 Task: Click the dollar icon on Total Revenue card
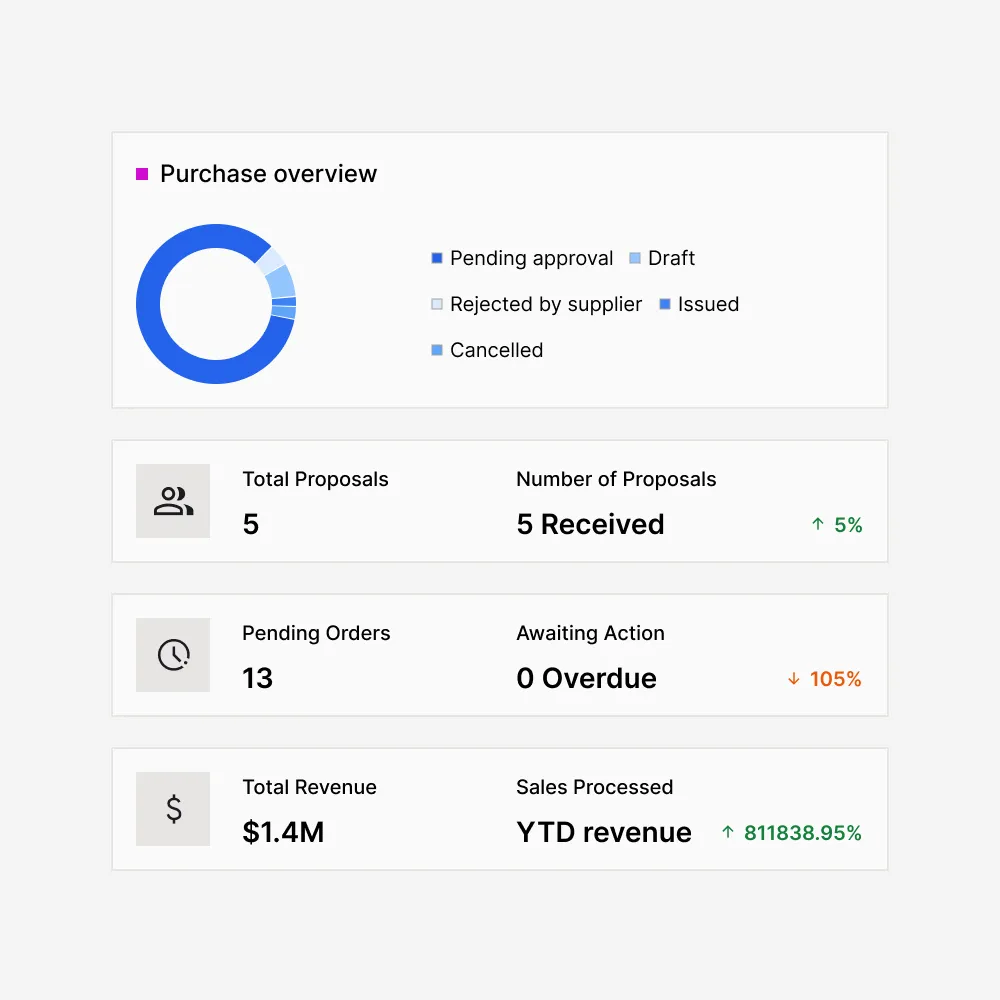tap(172, 809)
